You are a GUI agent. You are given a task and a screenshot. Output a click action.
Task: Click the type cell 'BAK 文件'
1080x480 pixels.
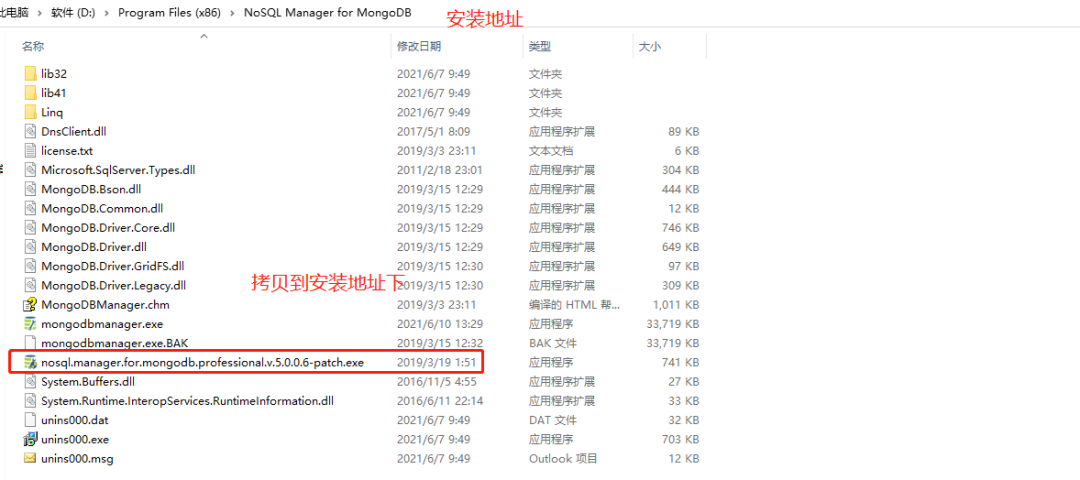coord(551,343)
